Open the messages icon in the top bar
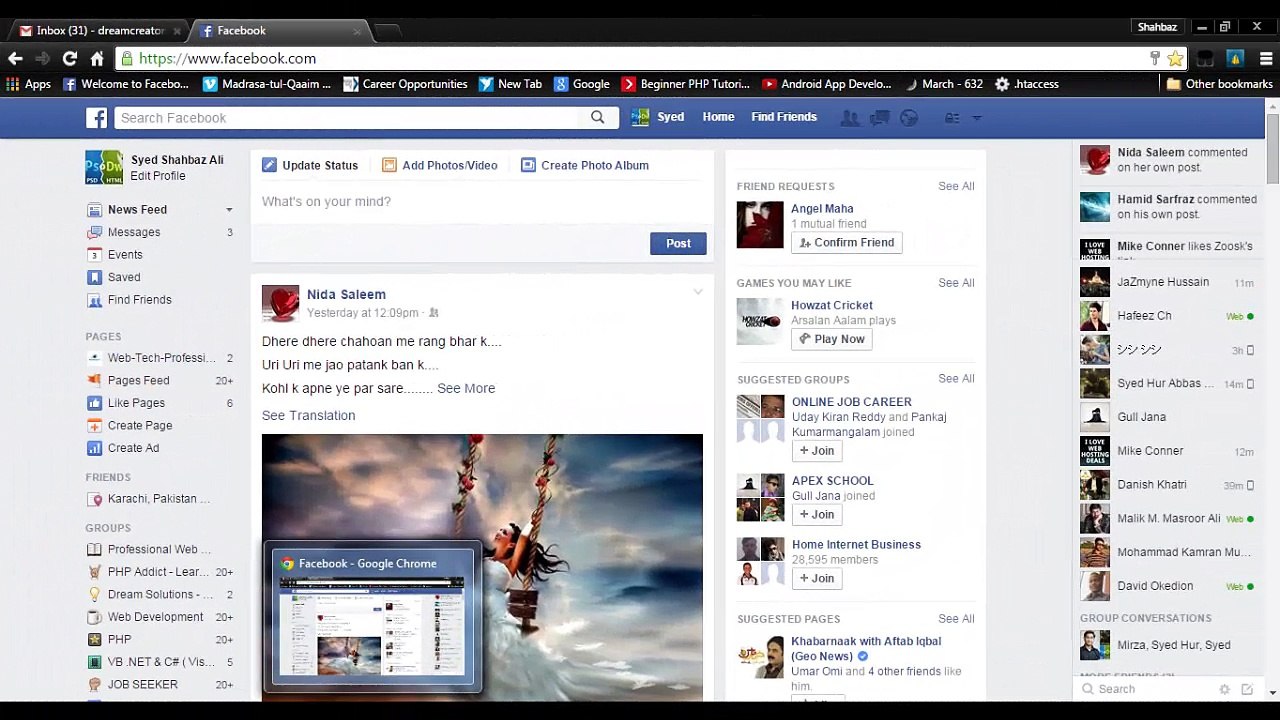 click(880, 118)
